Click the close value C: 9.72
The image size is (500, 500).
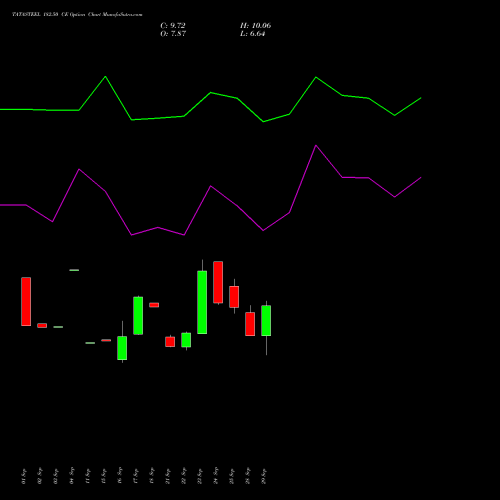tap(173, 26)
